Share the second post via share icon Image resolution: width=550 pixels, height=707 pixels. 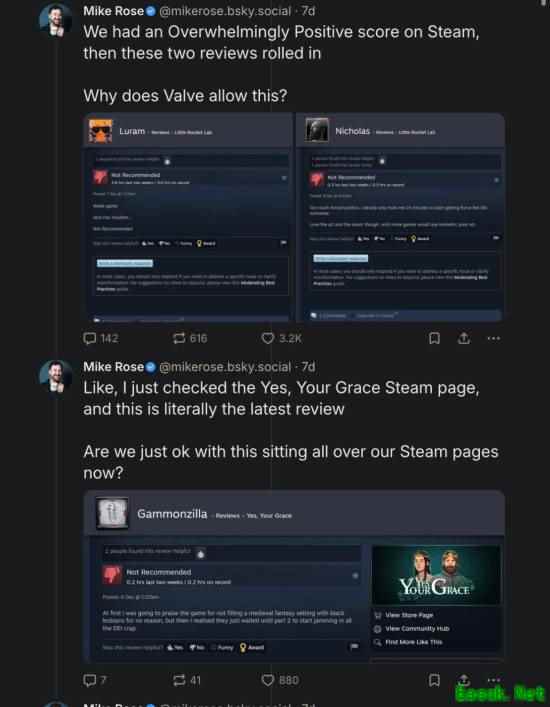[464, 680]
